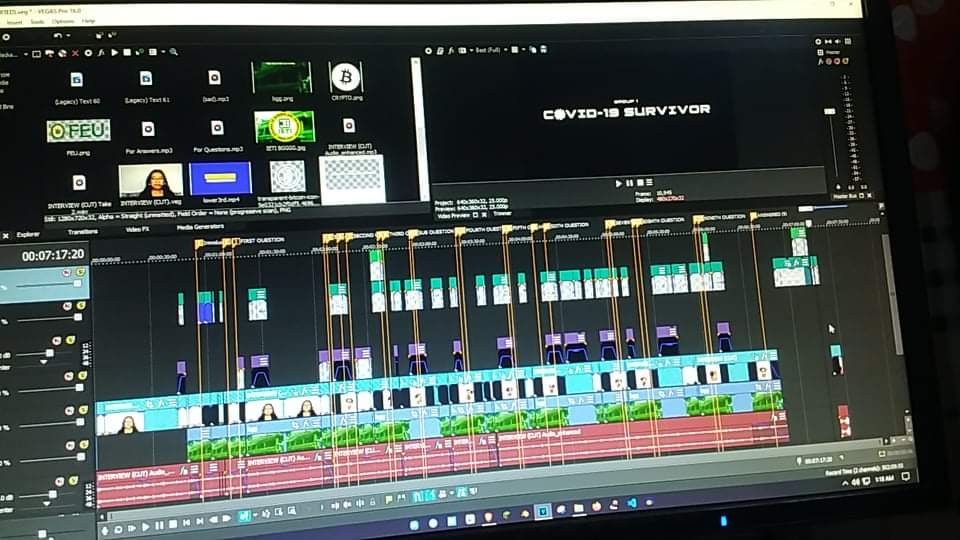Select CRYPTO.png bitcoin thumbnail in Project Media
Image resolution: width=960 pixels, height=540 pixels.
click(345, 77)
